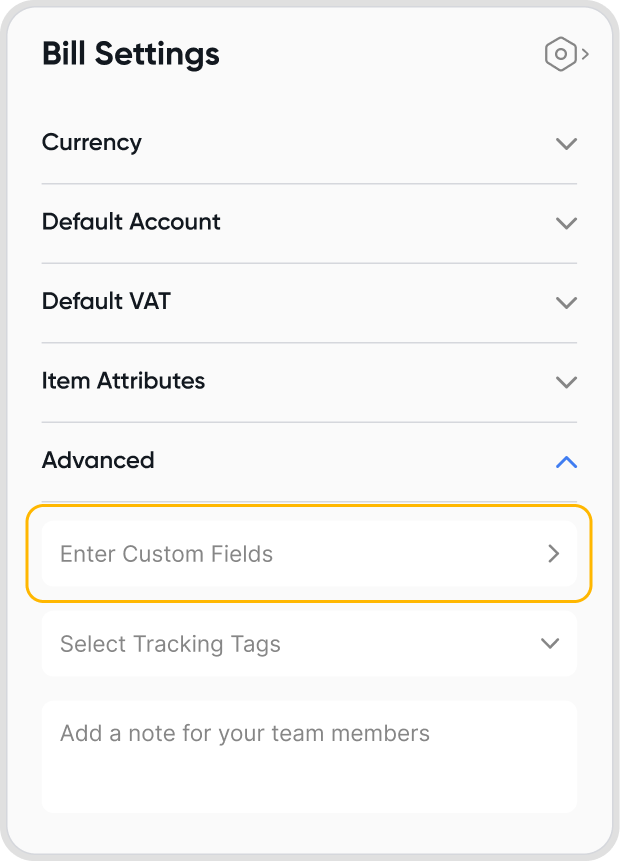Expand the Currency section chevron
This screenshot has height=861, width=620.
coord(566,143)
